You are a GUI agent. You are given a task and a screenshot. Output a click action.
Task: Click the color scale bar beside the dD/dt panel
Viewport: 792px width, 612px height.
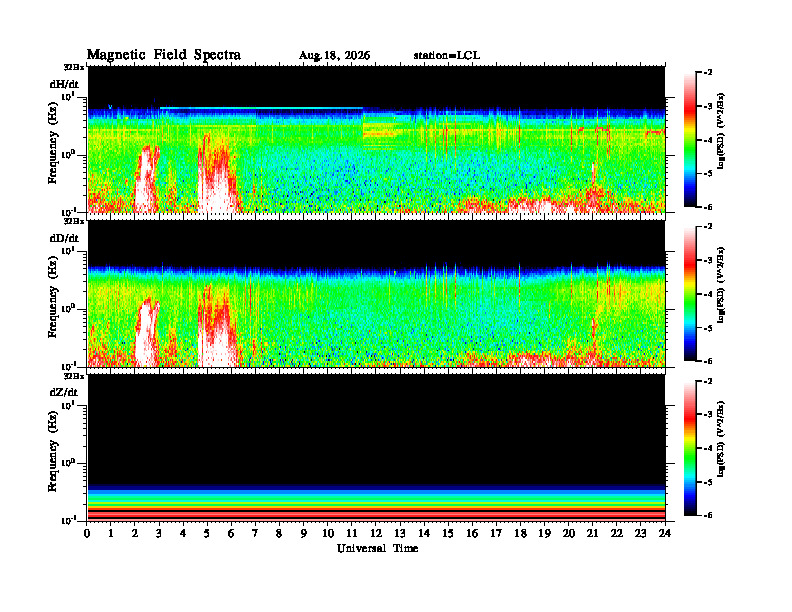(689, 294)
